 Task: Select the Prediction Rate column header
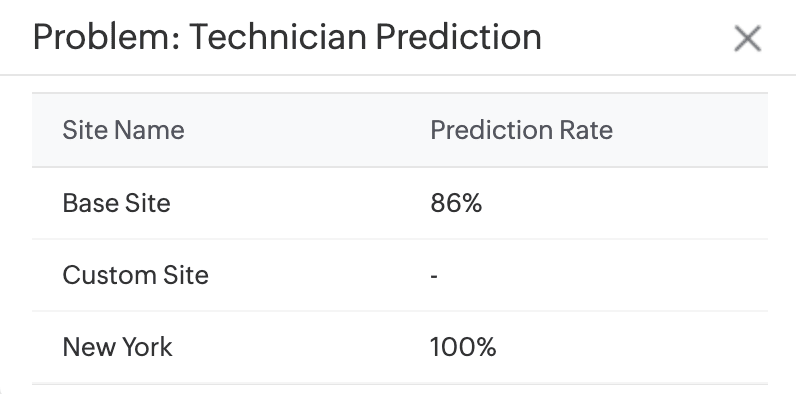(x=521, y=130)
